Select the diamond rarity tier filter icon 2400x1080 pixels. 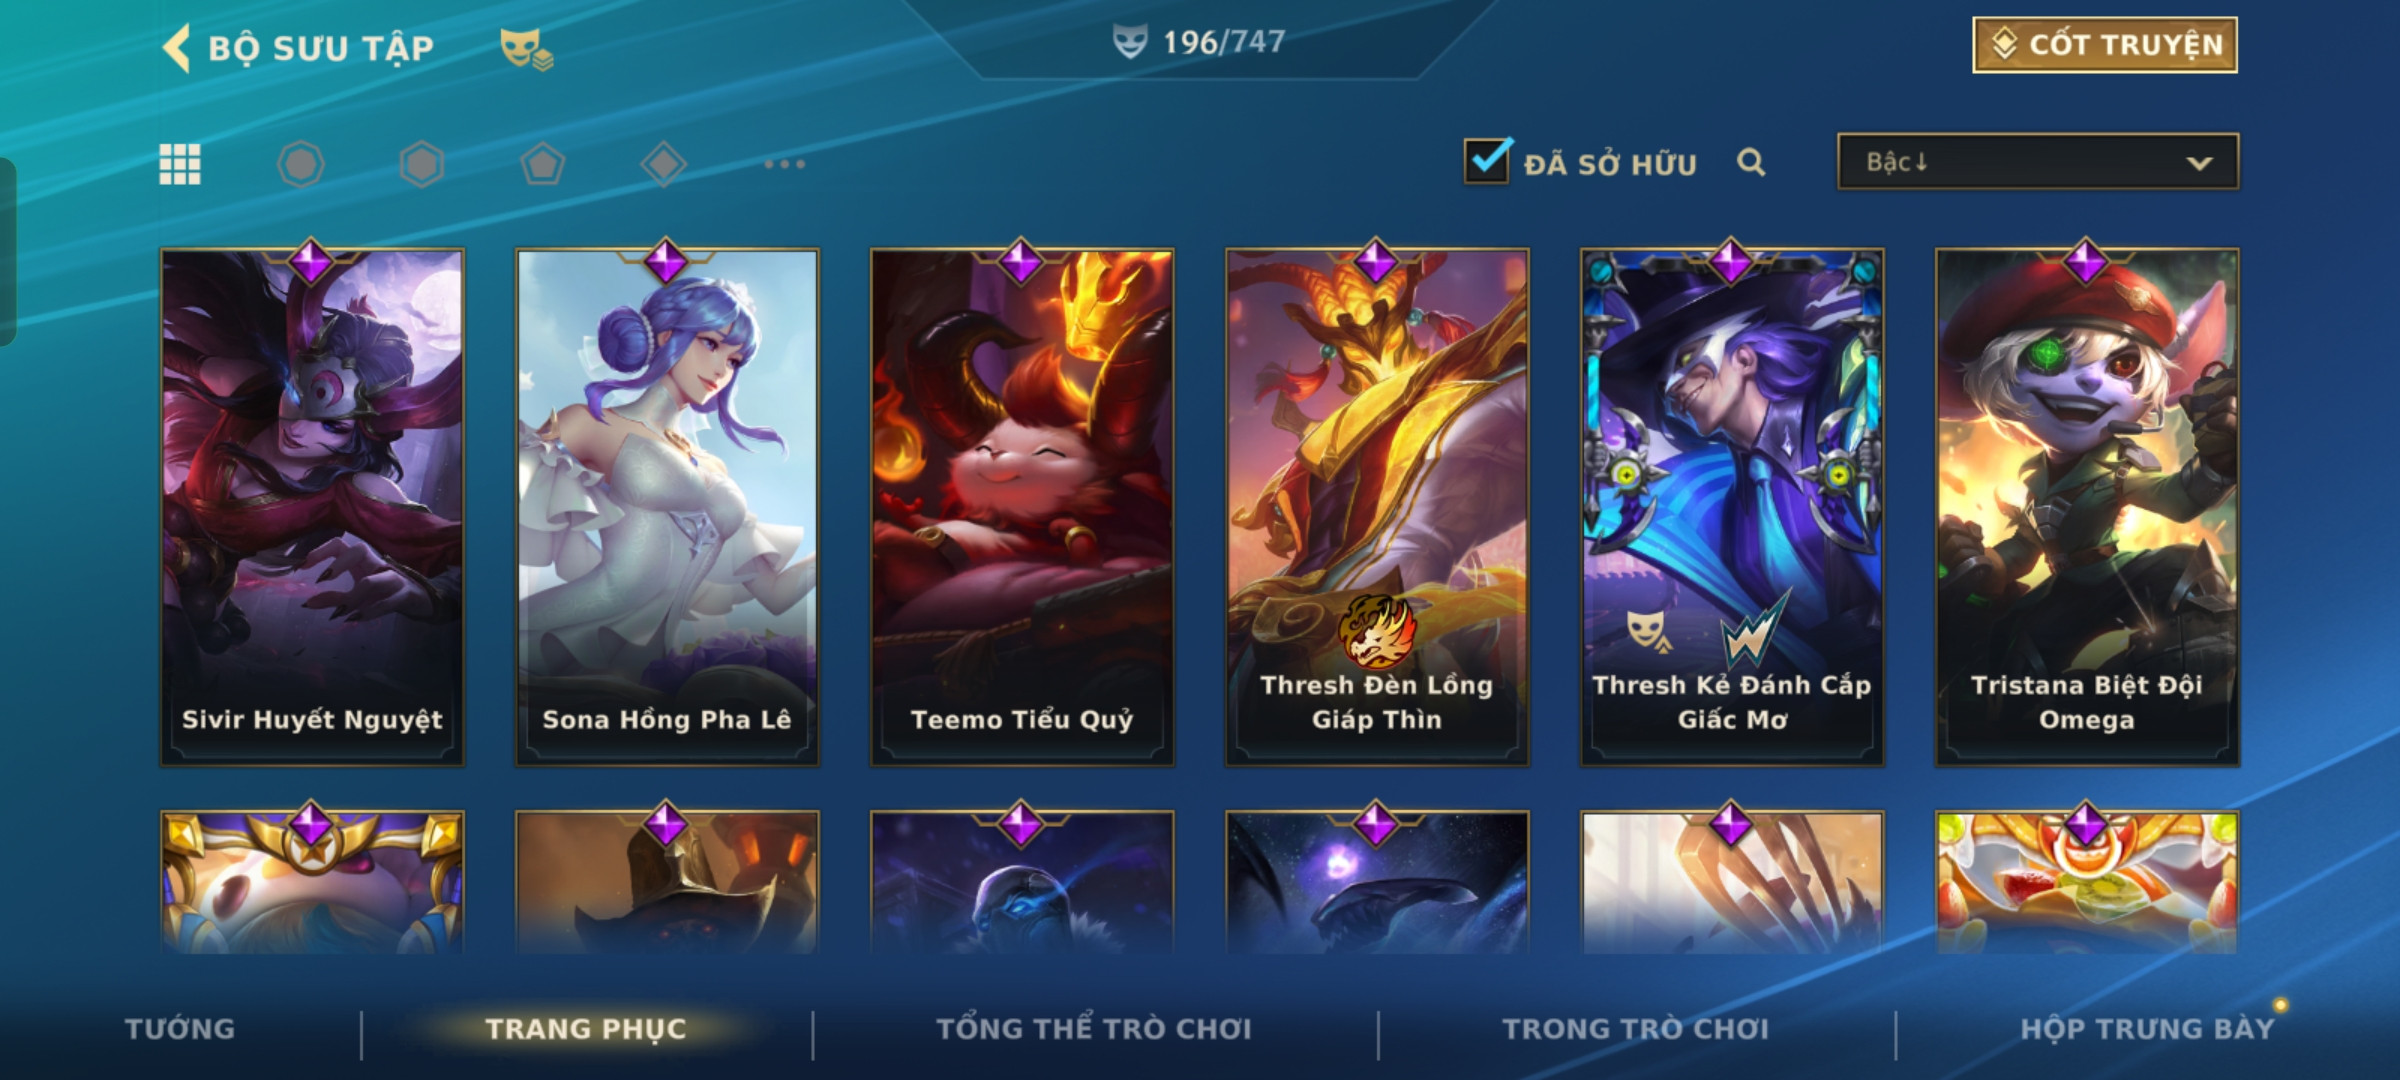[x=664, y=164]
